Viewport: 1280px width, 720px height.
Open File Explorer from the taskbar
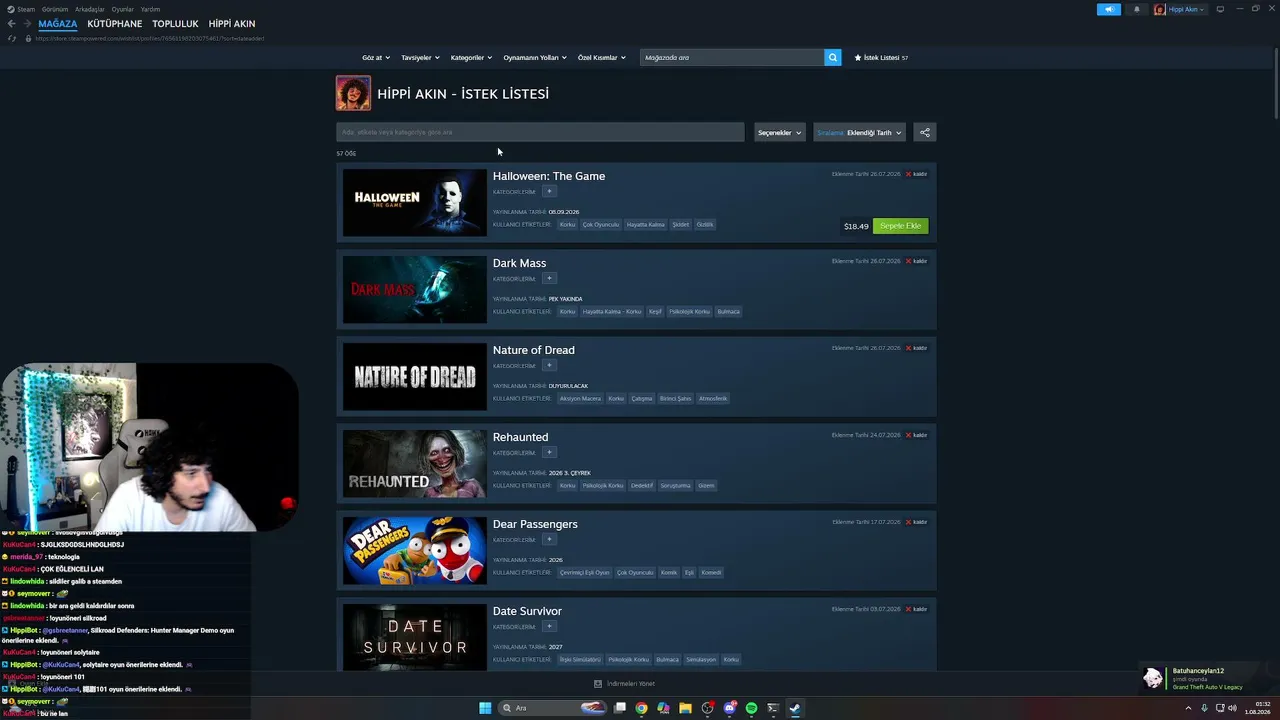685,708
